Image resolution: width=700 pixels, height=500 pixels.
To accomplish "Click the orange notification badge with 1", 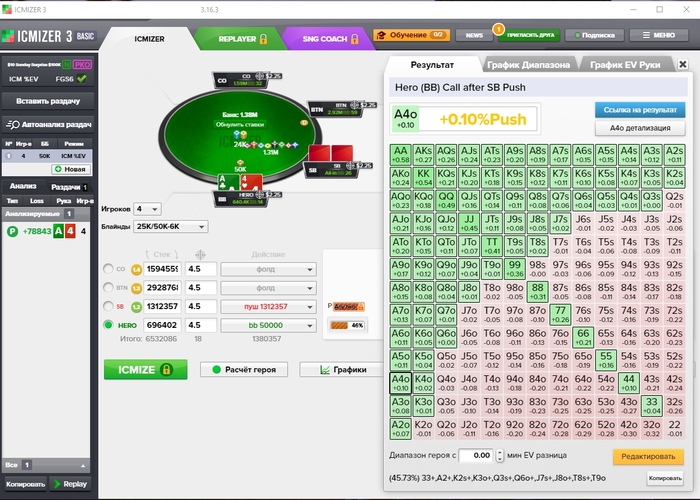I will (498, 29).
